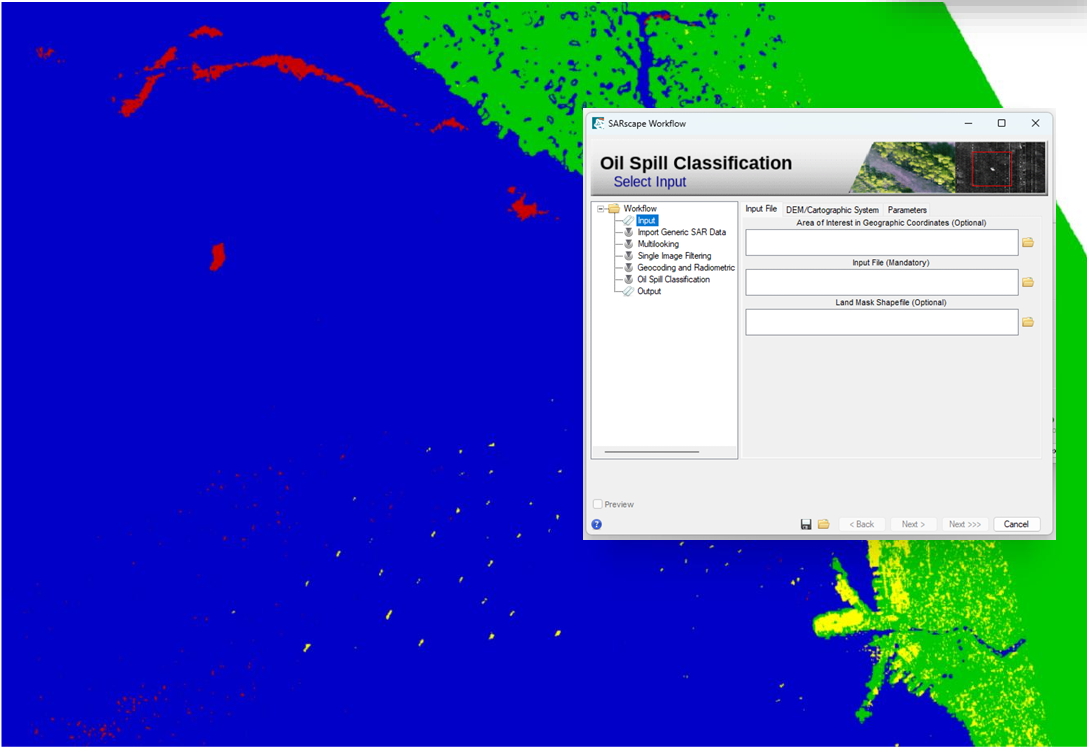Select Import Generic SAR Data step

click(681, 232)
